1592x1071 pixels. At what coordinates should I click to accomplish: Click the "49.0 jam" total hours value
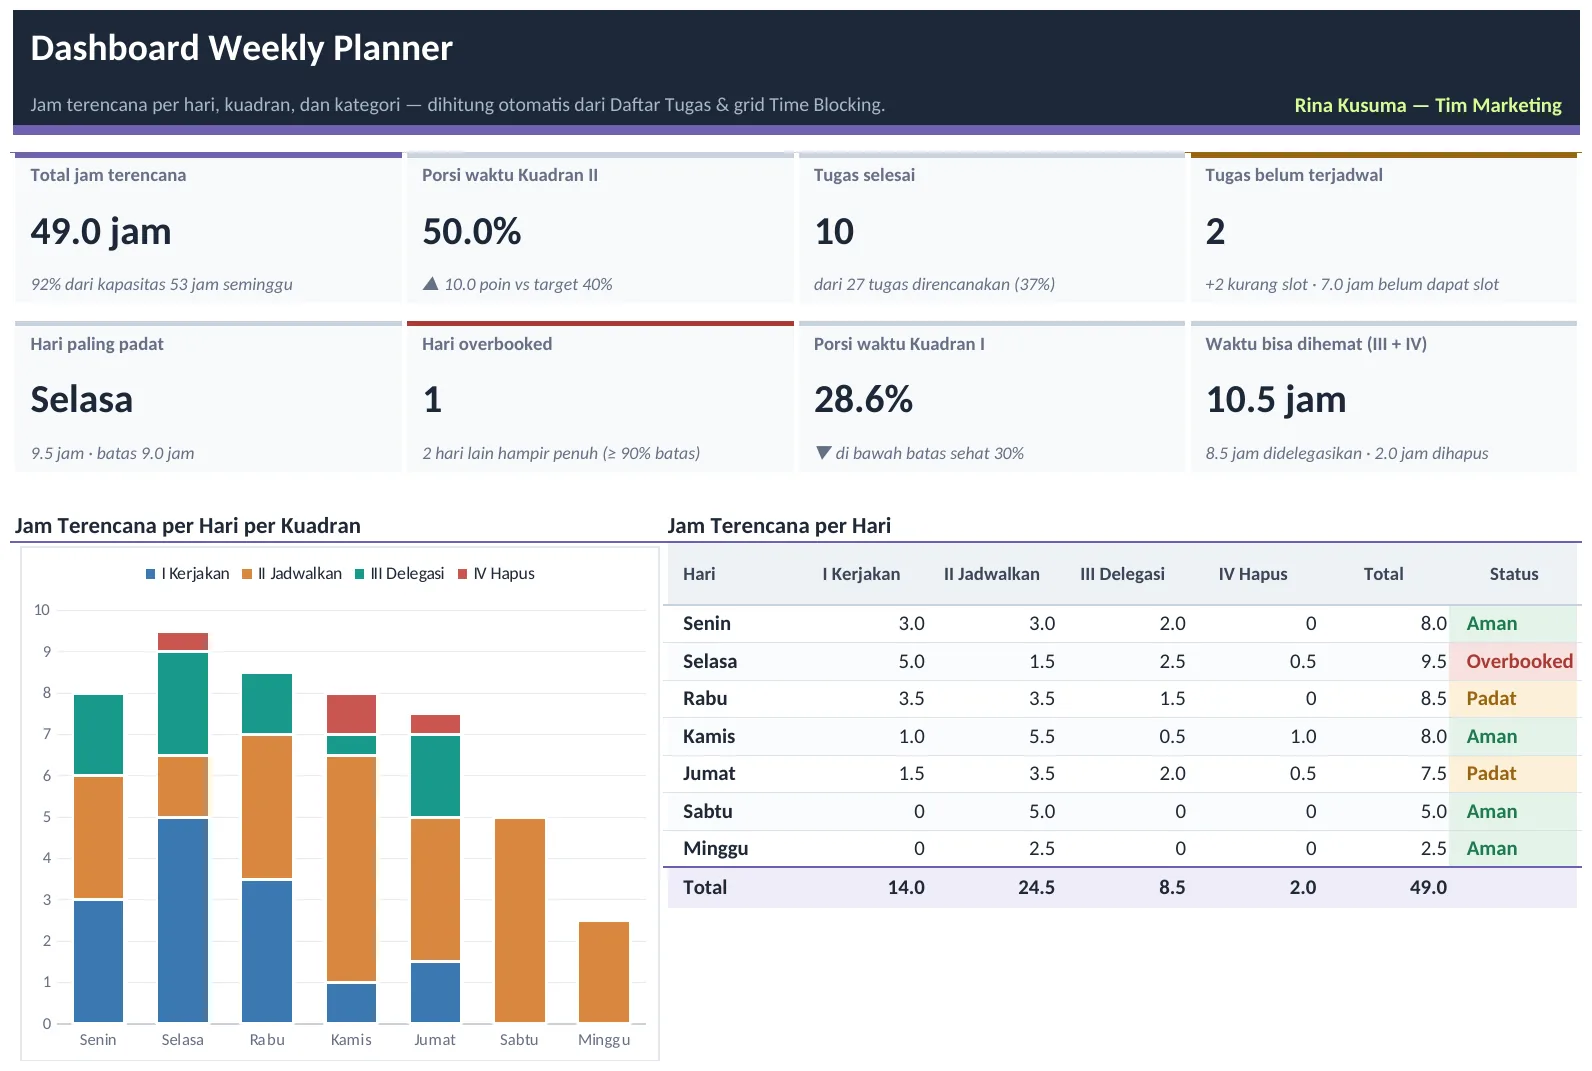101,232
